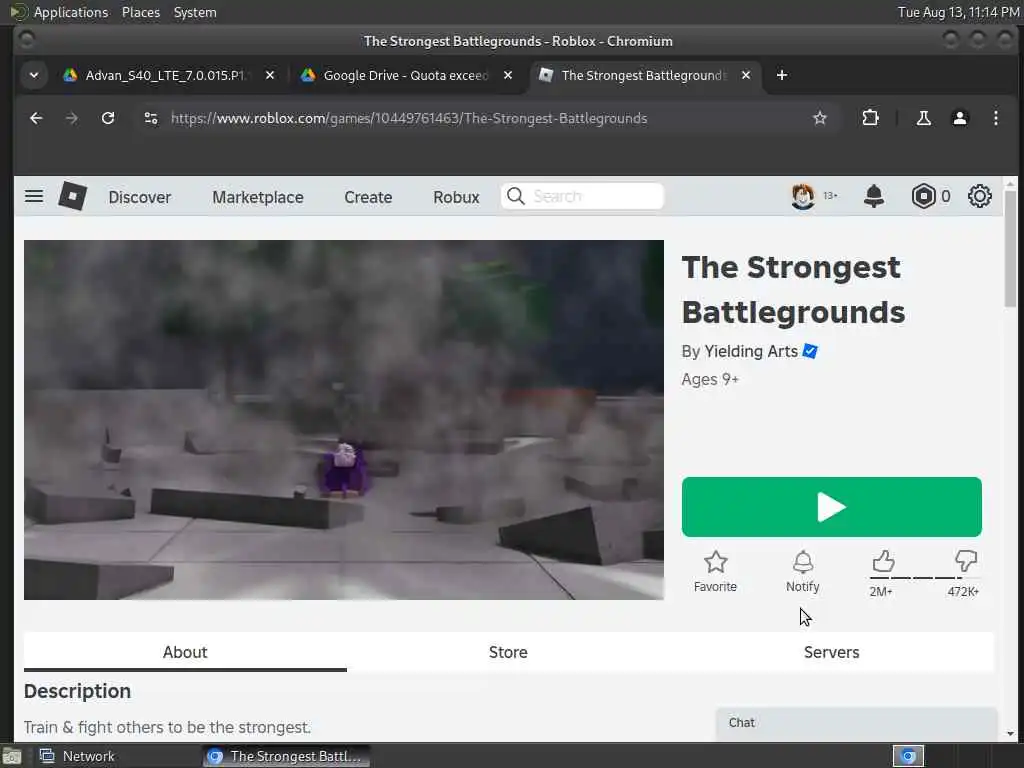Image resolution: width=1024 pixels, height=768 pixels.
Task: Open the site information icon in the address bar
Action: click(151, 118)
